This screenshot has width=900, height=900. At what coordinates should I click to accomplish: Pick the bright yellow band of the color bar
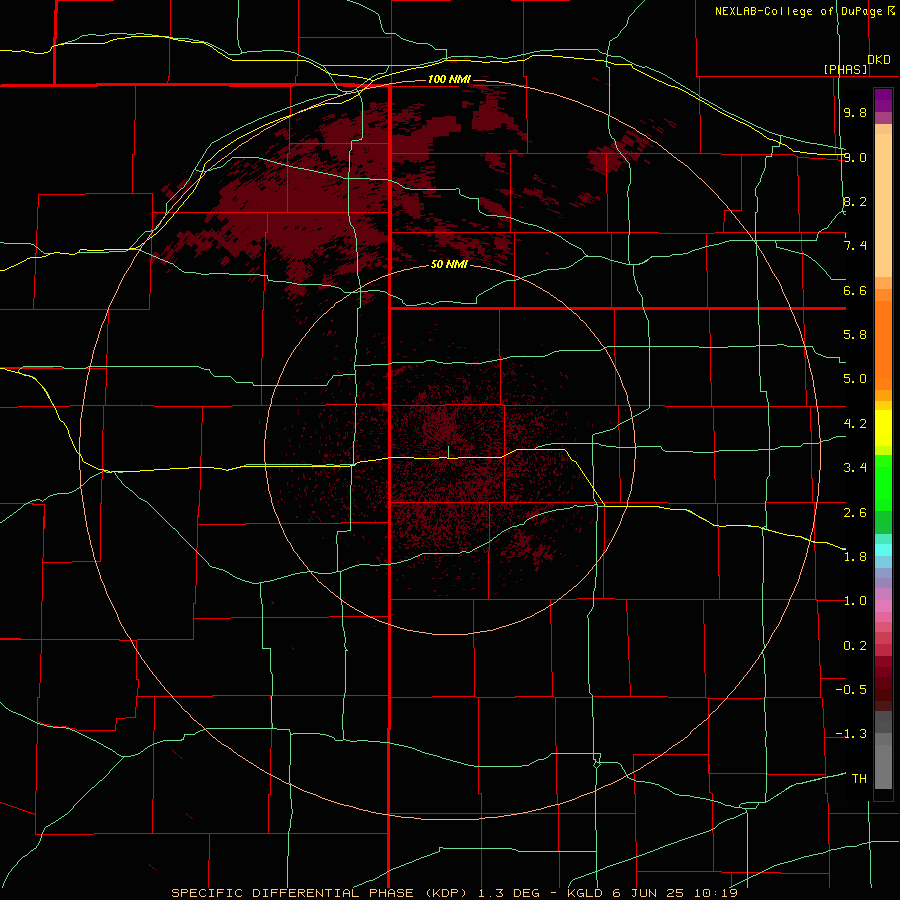(x=883, y=428)
